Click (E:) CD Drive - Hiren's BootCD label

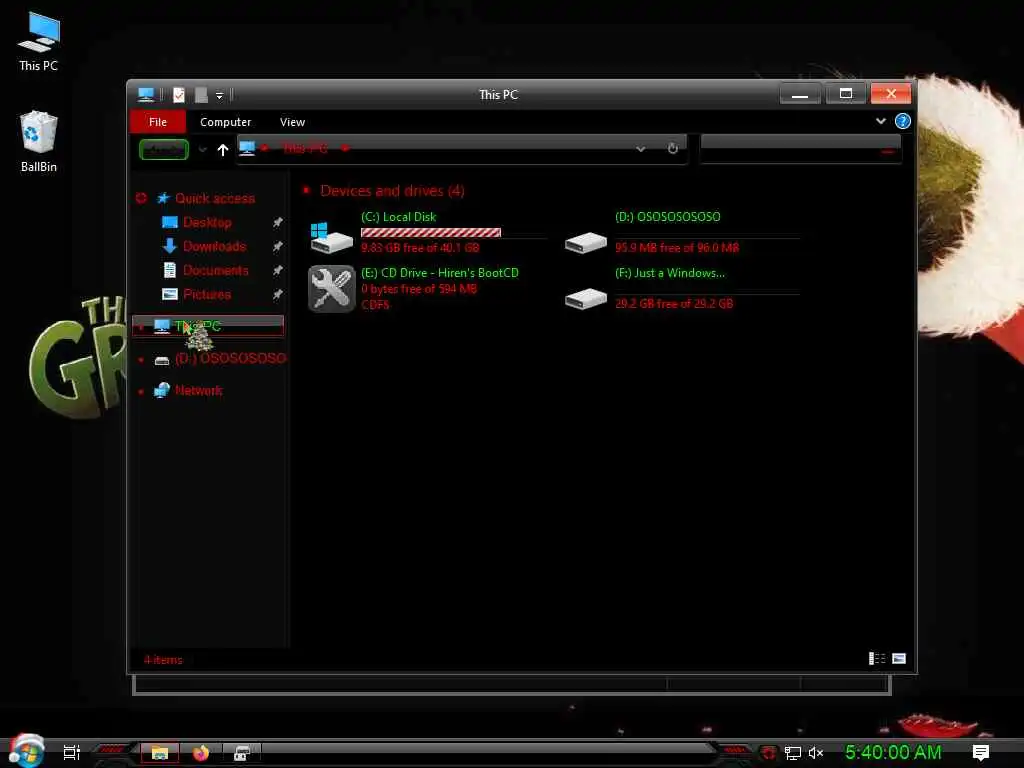440,273
